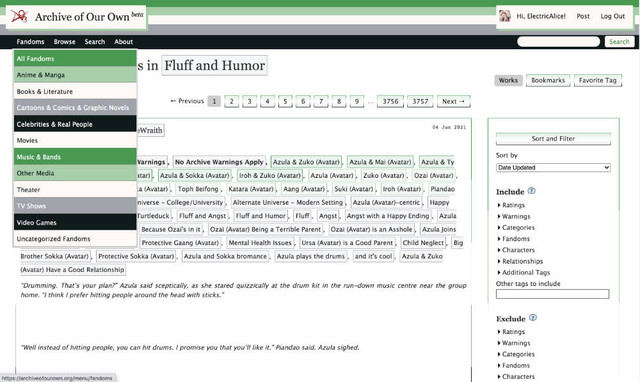Click the Log Out link

(x=612, y=16)
